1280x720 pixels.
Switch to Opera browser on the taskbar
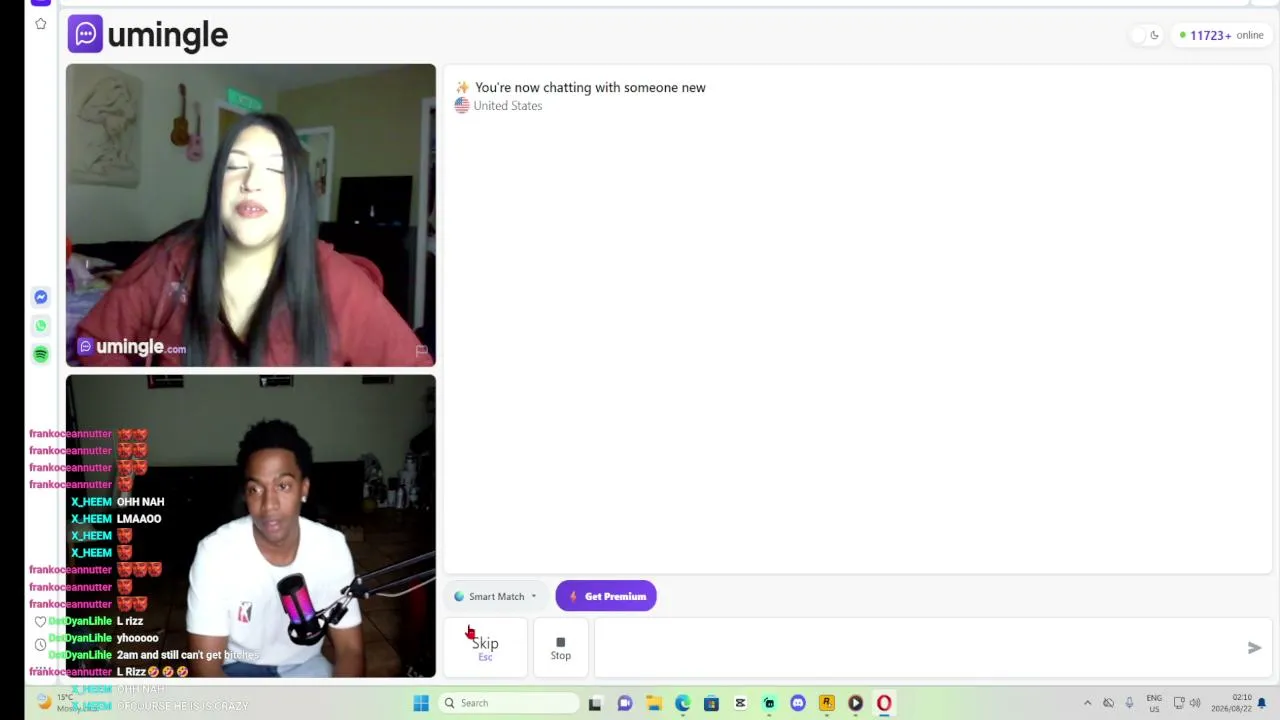point(884,703)
